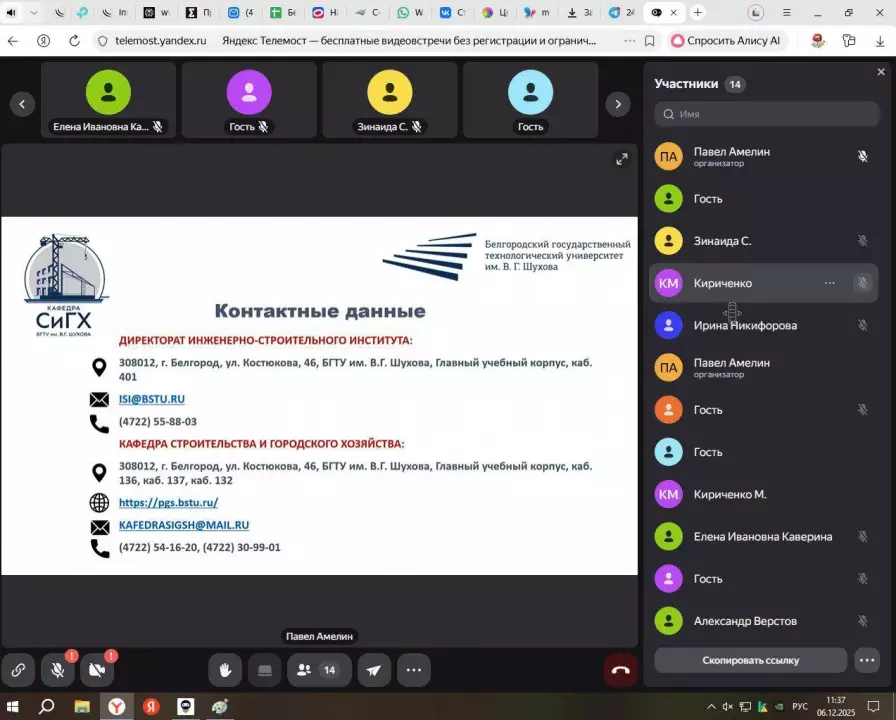Open the invite link icon in toolbar

(x=18, y=670)
